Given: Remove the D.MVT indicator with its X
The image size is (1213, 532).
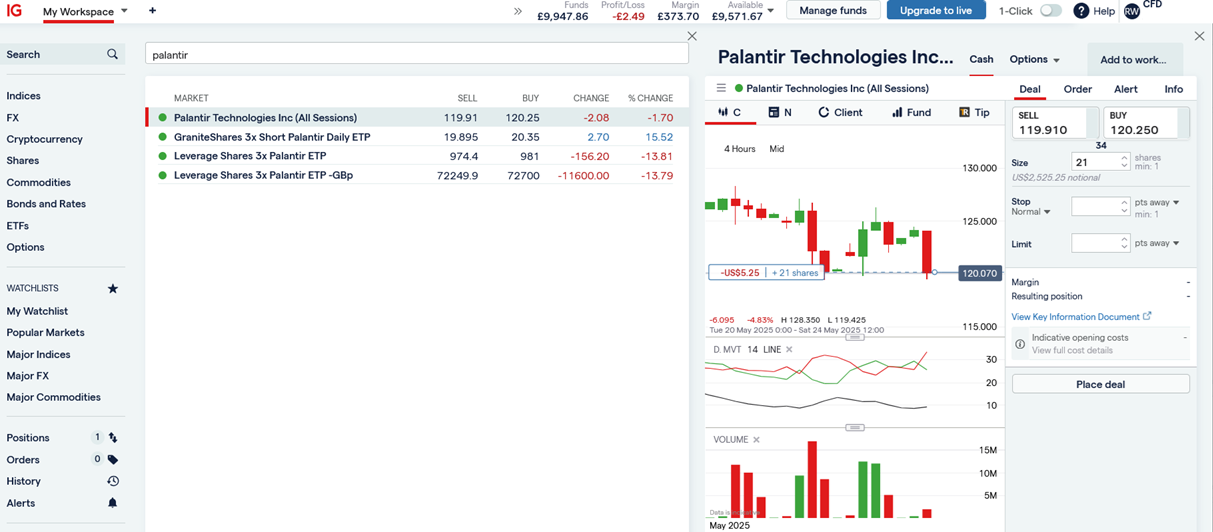Looking at the screenshot, I should (789, 350).
